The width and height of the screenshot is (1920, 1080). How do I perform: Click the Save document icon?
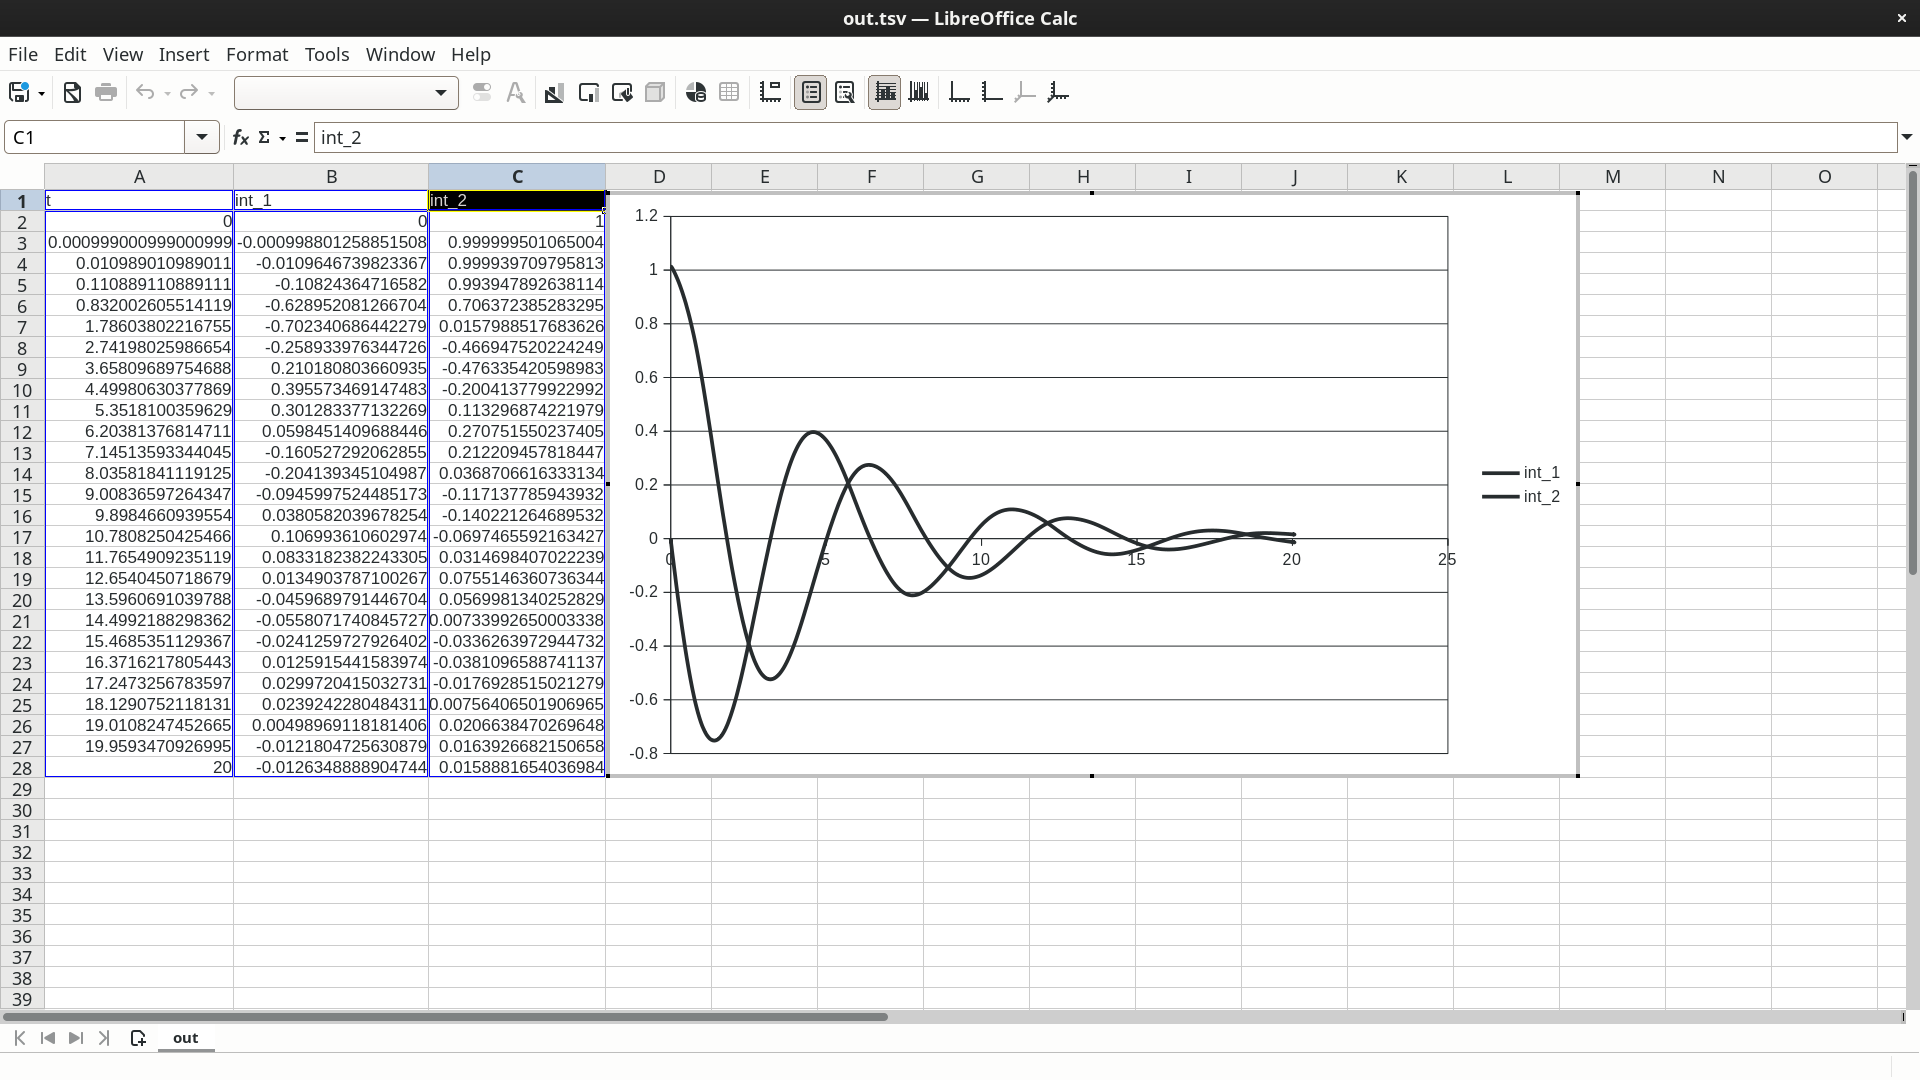18,93
